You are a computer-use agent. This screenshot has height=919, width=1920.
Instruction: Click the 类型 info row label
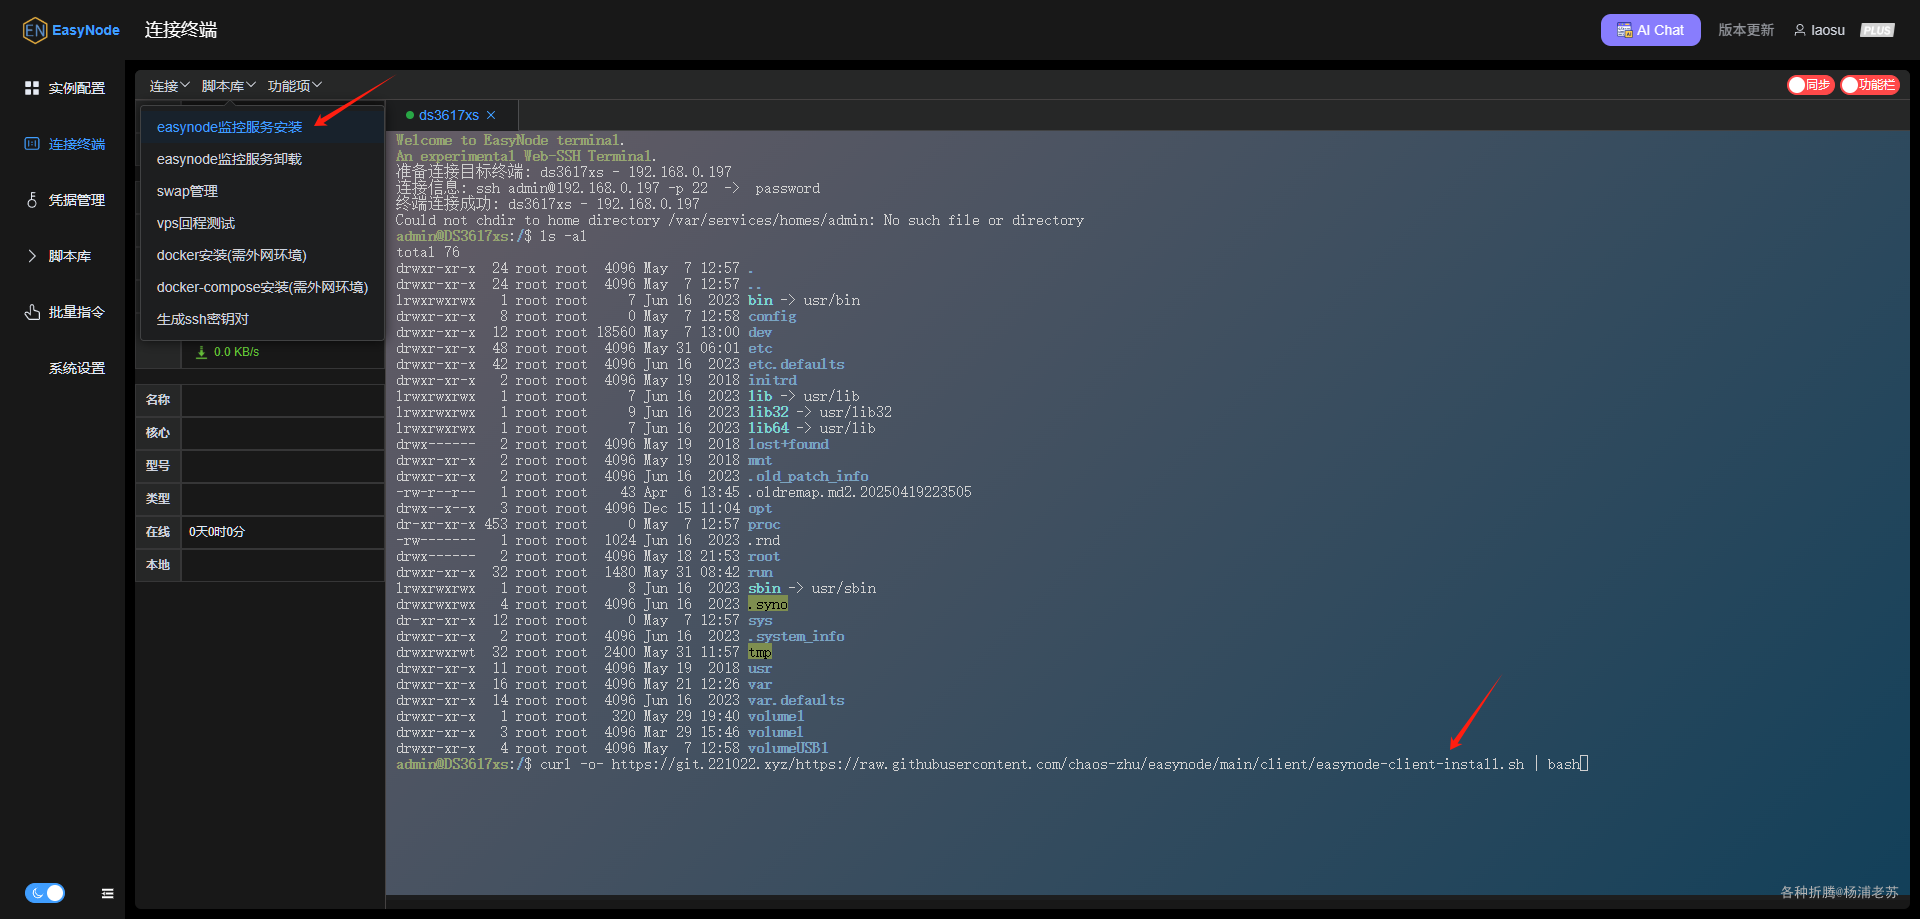click(x=158, y=499)
